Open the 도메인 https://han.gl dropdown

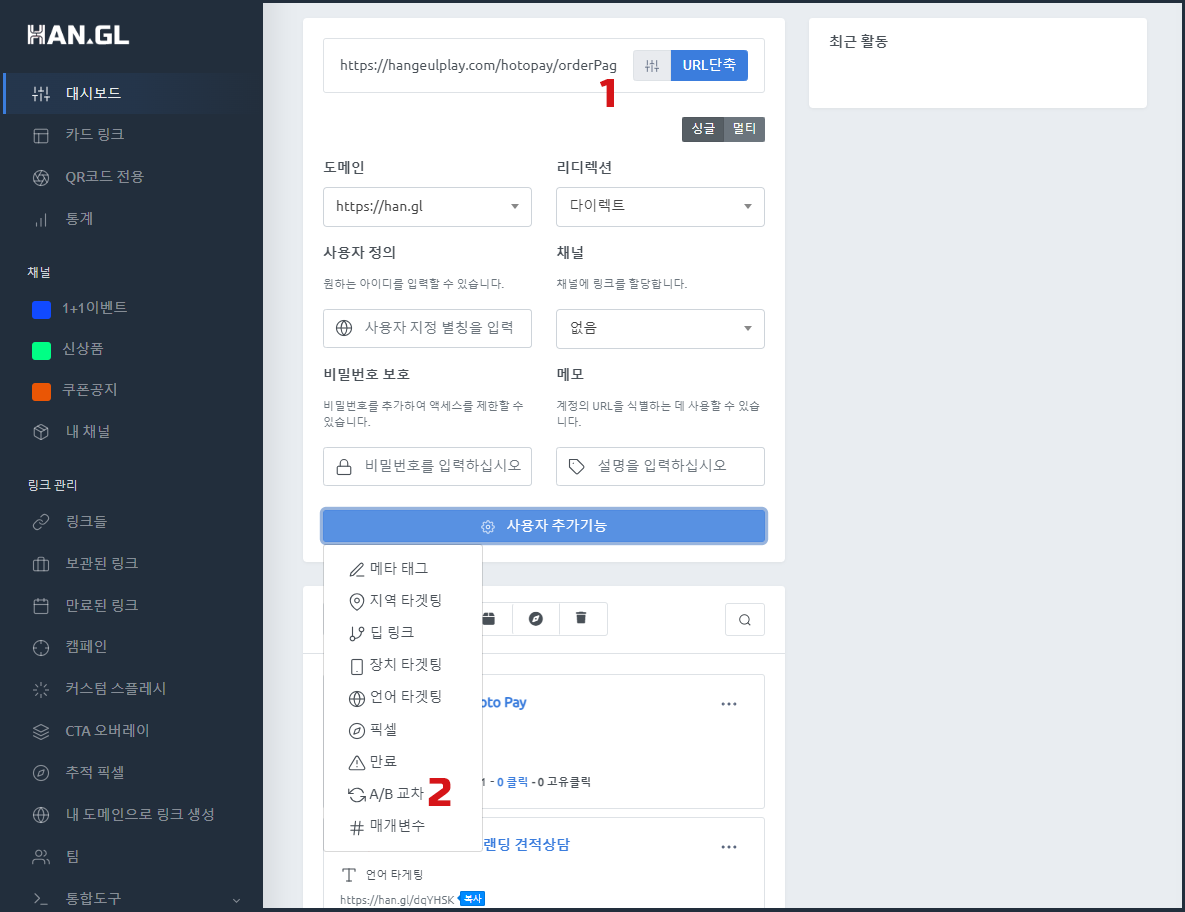click(427, 206)
